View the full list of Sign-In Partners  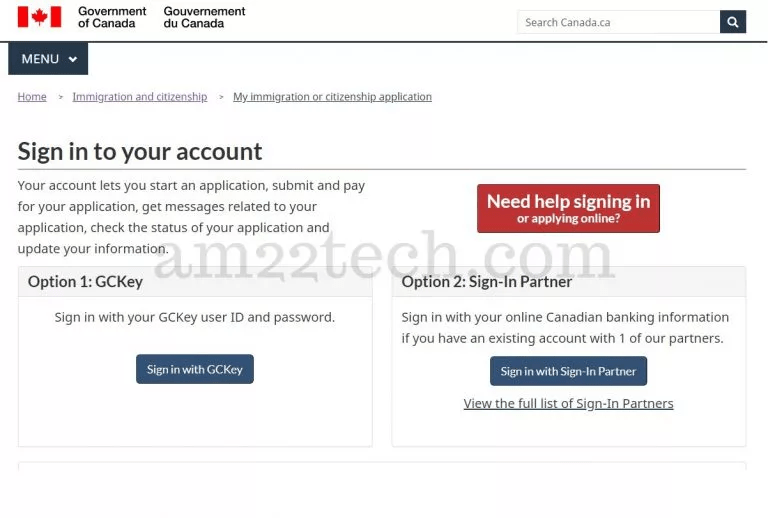click(568, 403)
